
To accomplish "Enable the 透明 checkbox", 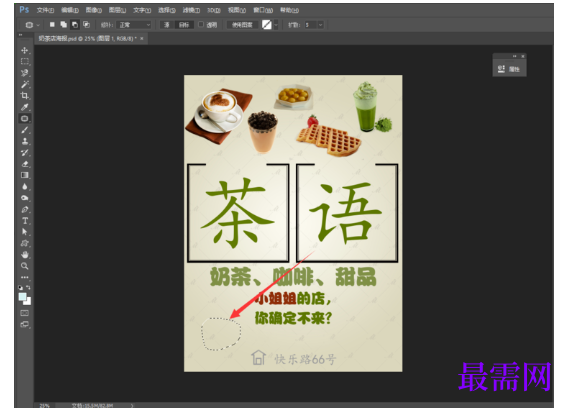I will pos(201,24).
